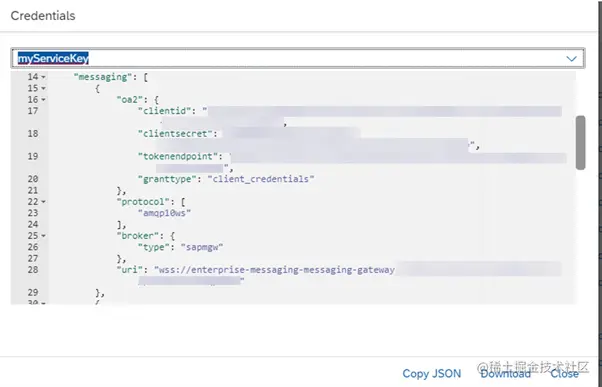The height and width of the screenshot is (387, 602).
Task: Select the myServiceKey text field
Action: (298, 58)
